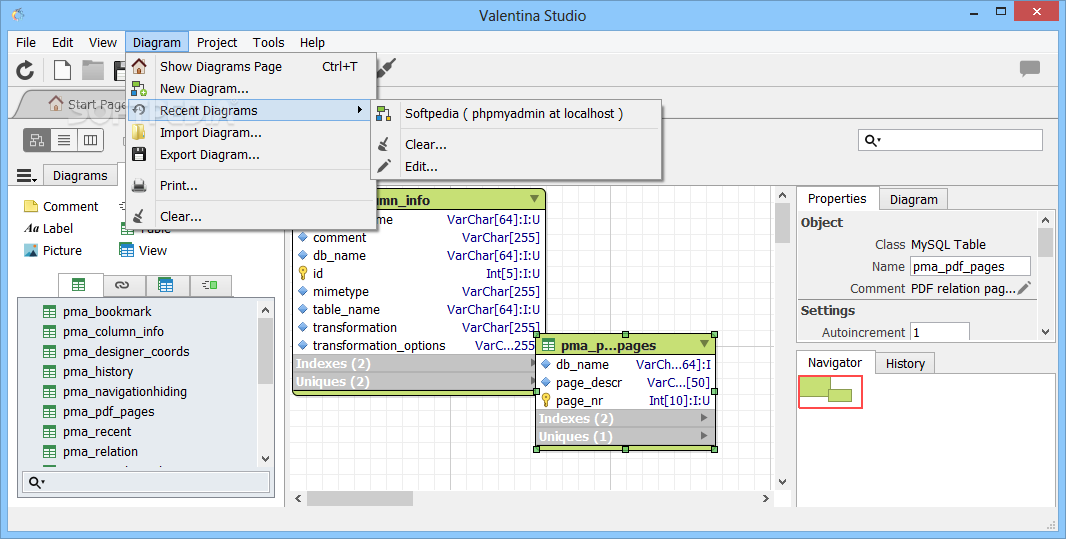
Task: Switch to the Navigator tab
Action: (835, 363)
